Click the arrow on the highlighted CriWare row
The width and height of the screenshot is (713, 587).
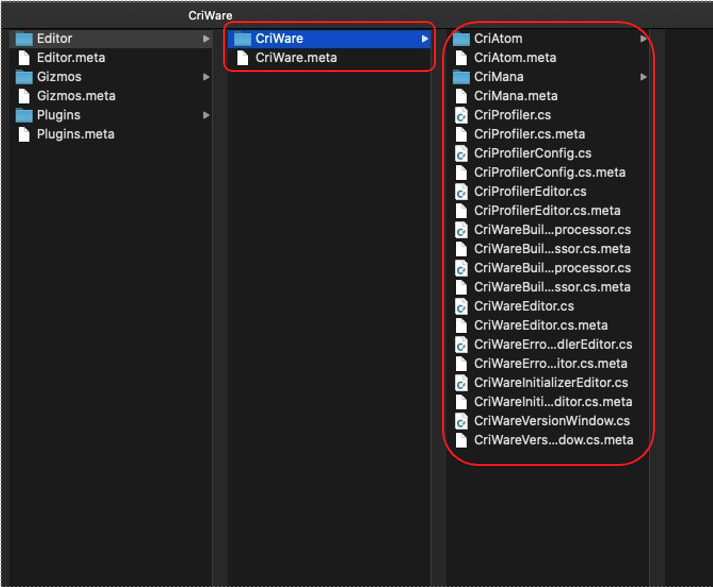424,39
